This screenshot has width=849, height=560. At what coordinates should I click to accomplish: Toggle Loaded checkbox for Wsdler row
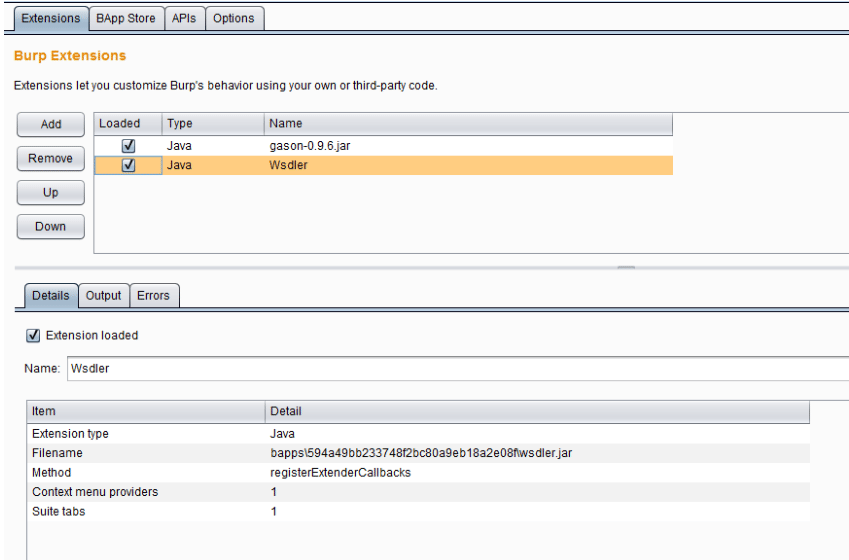(x=128, y=165)
